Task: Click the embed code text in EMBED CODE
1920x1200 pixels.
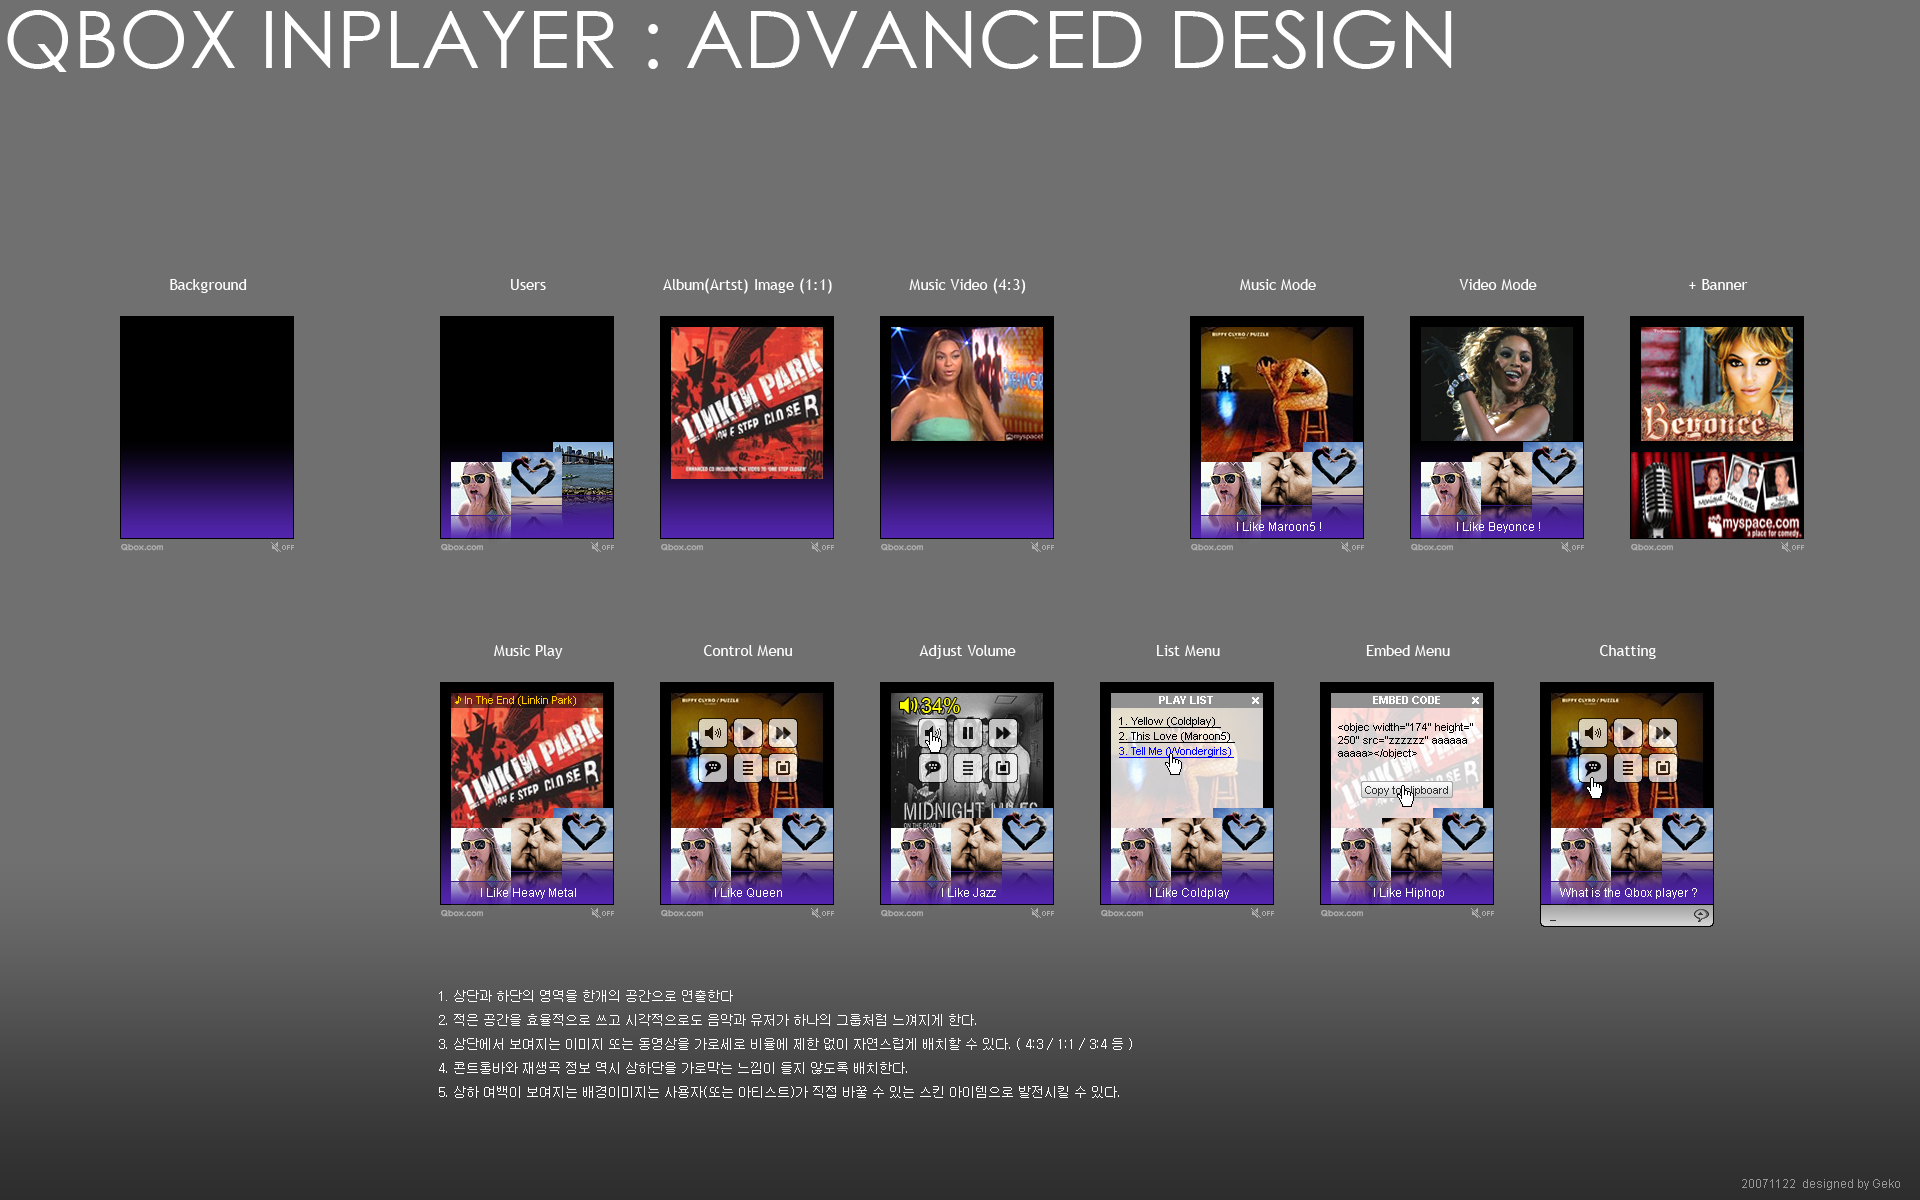Action: 1406,740
